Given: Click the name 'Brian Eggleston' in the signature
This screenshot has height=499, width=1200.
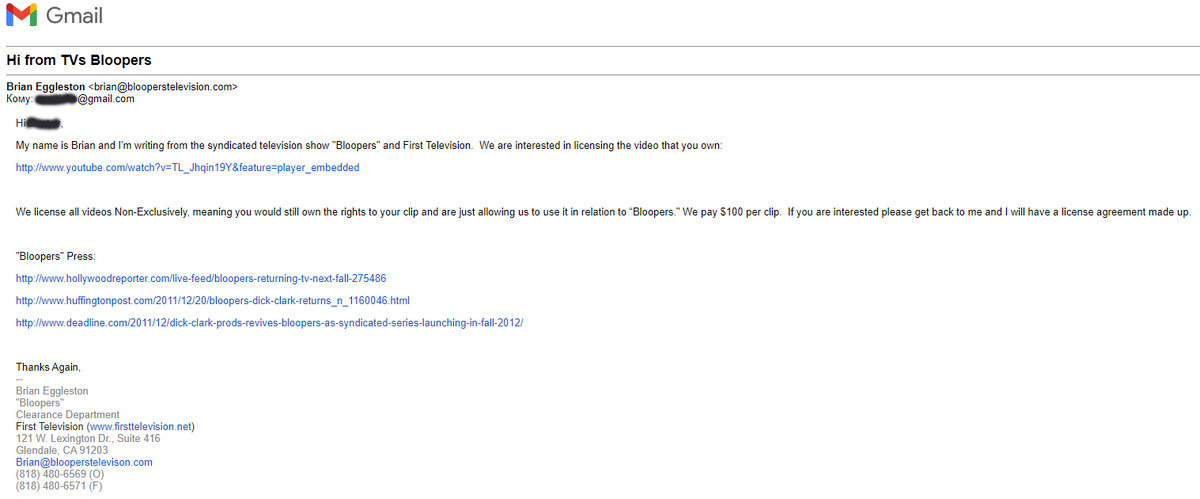Looking at the screenshot, I should pyautogui.click(x=52, y=391).
